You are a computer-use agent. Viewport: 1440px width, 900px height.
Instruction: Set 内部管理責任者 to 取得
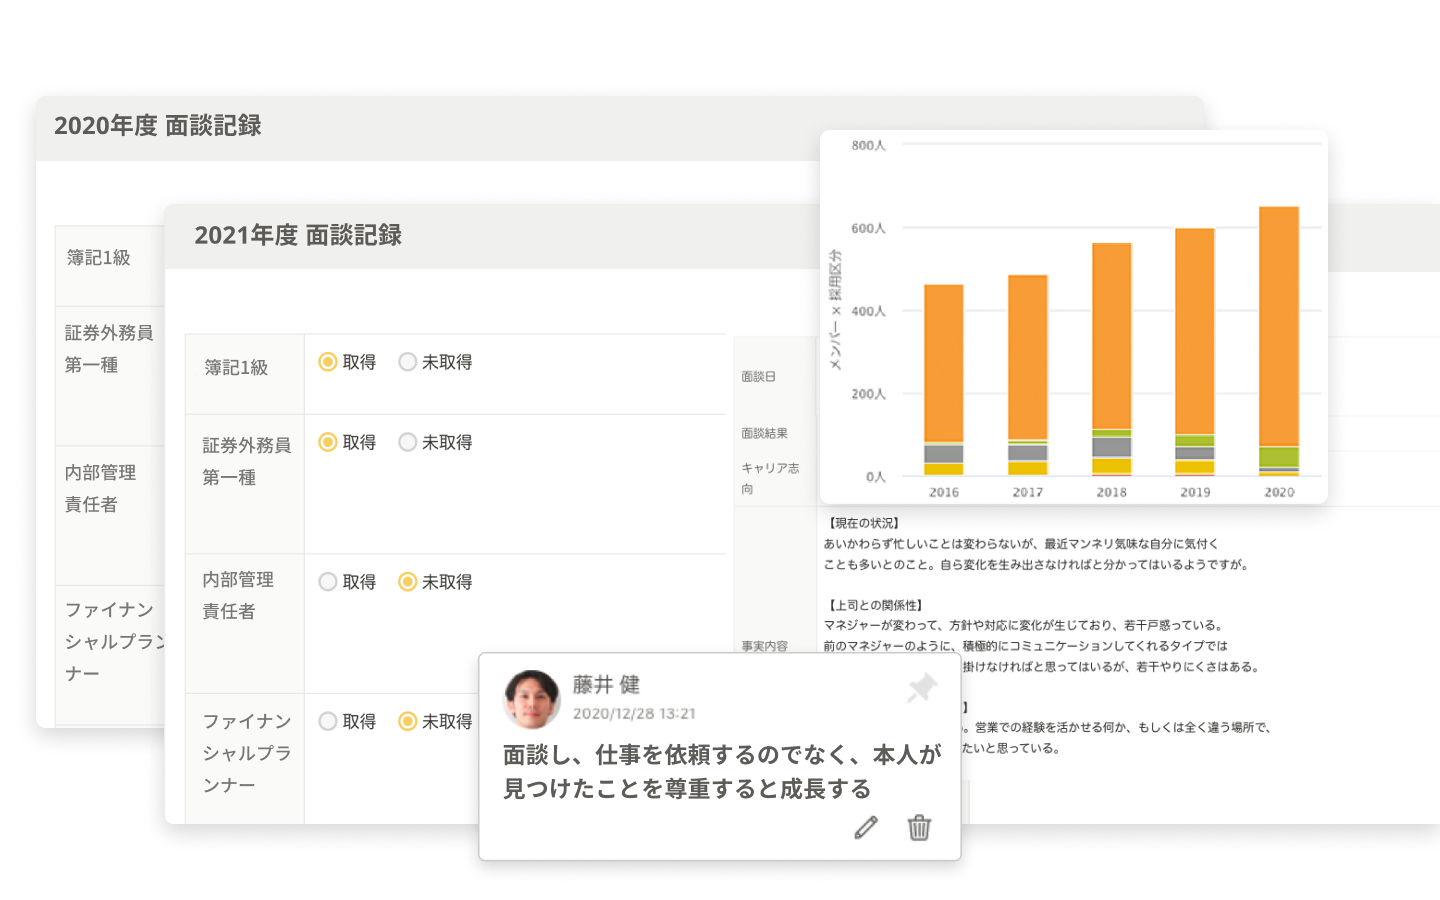click(328, 582)
